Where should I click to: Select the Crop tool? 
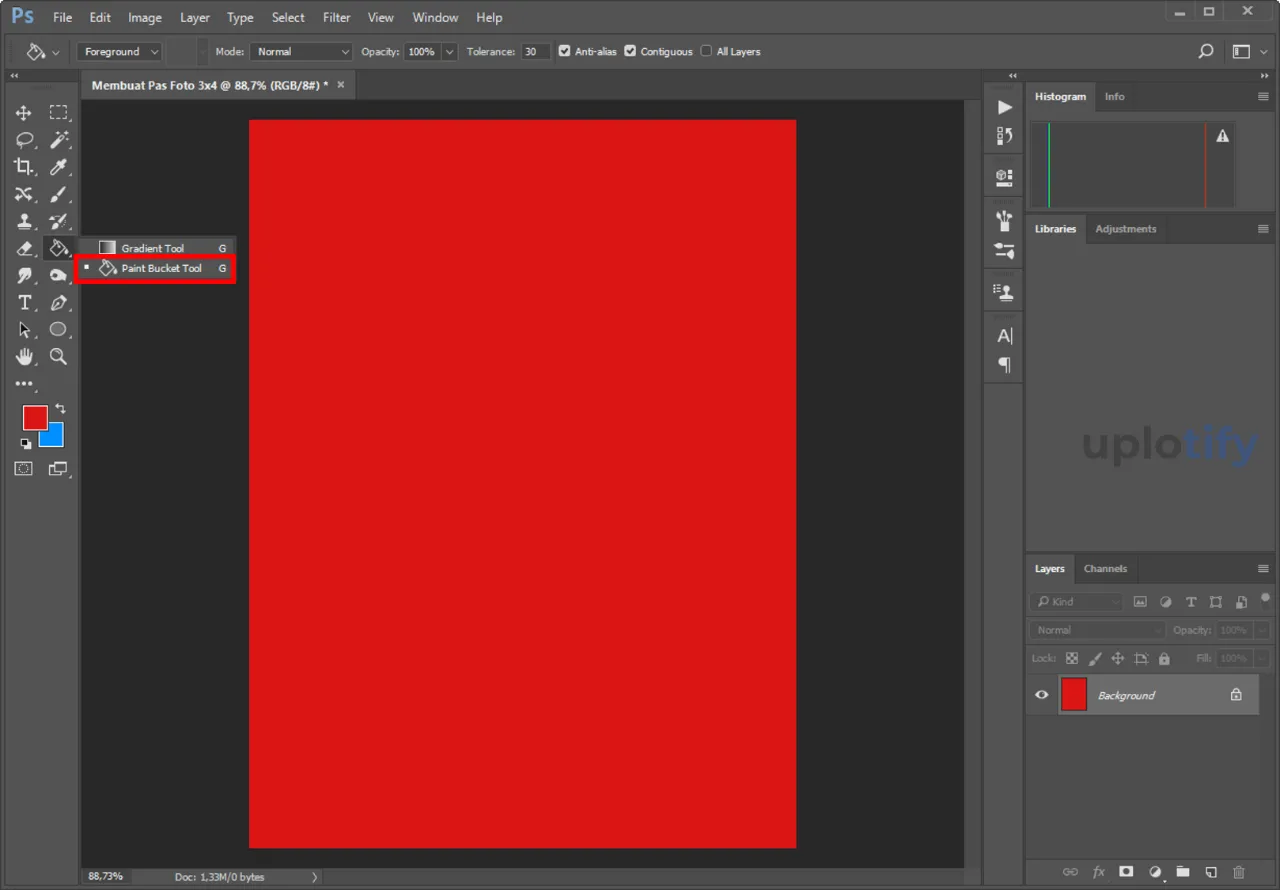pyautogui.click(x=24, y=167)
